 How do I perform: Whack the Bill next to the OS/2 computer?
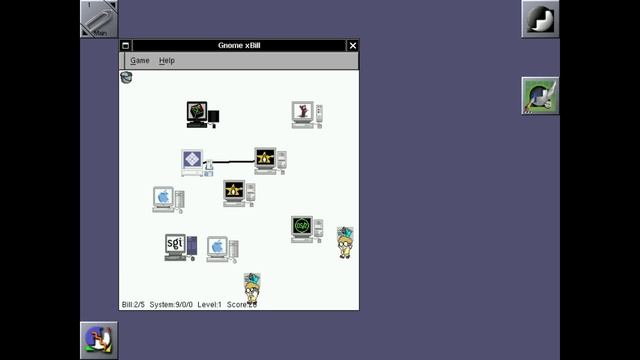pyautogui.click(x=345, y=242)
